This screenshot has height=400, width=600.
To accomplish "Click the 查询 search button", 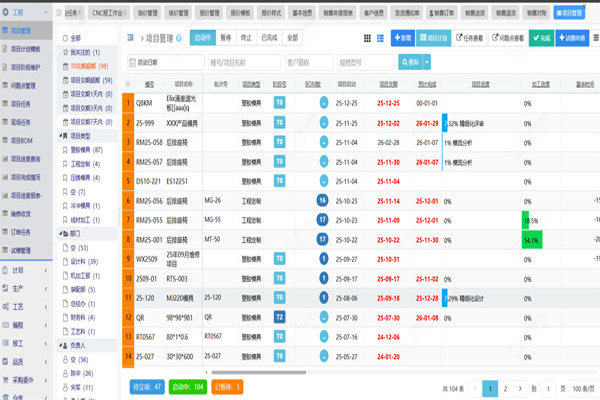I will [410, 62].
